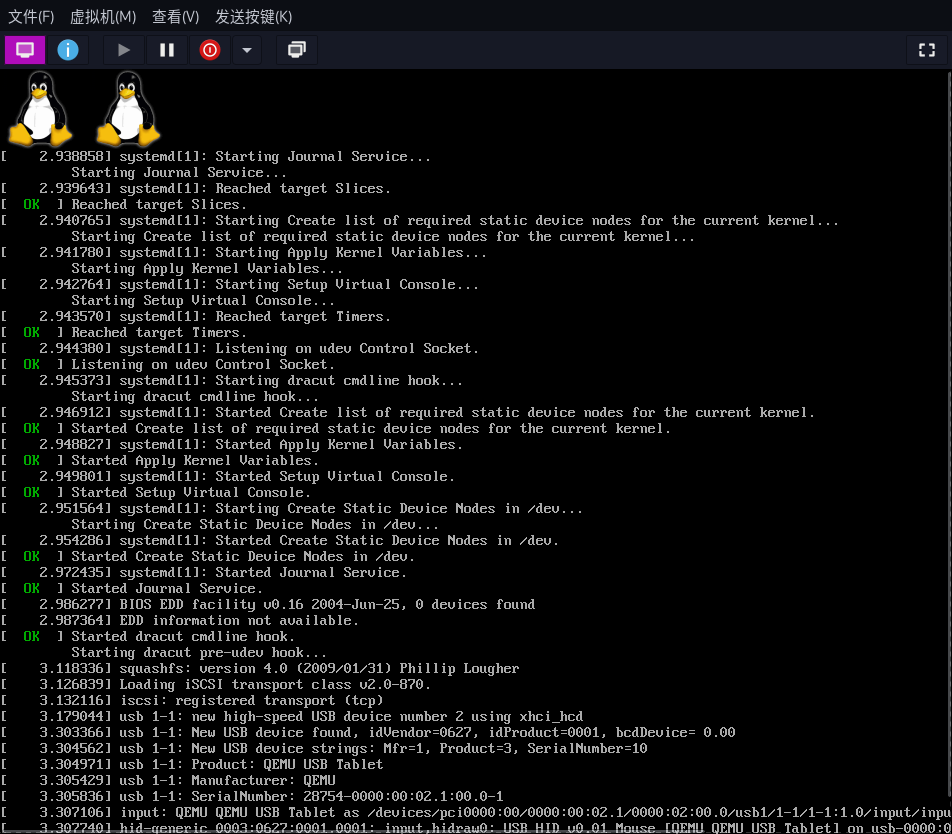The height and width of the screenshot is (834, 952).
Task: Expand the 查看(V) menu
Action: (175, 17)
